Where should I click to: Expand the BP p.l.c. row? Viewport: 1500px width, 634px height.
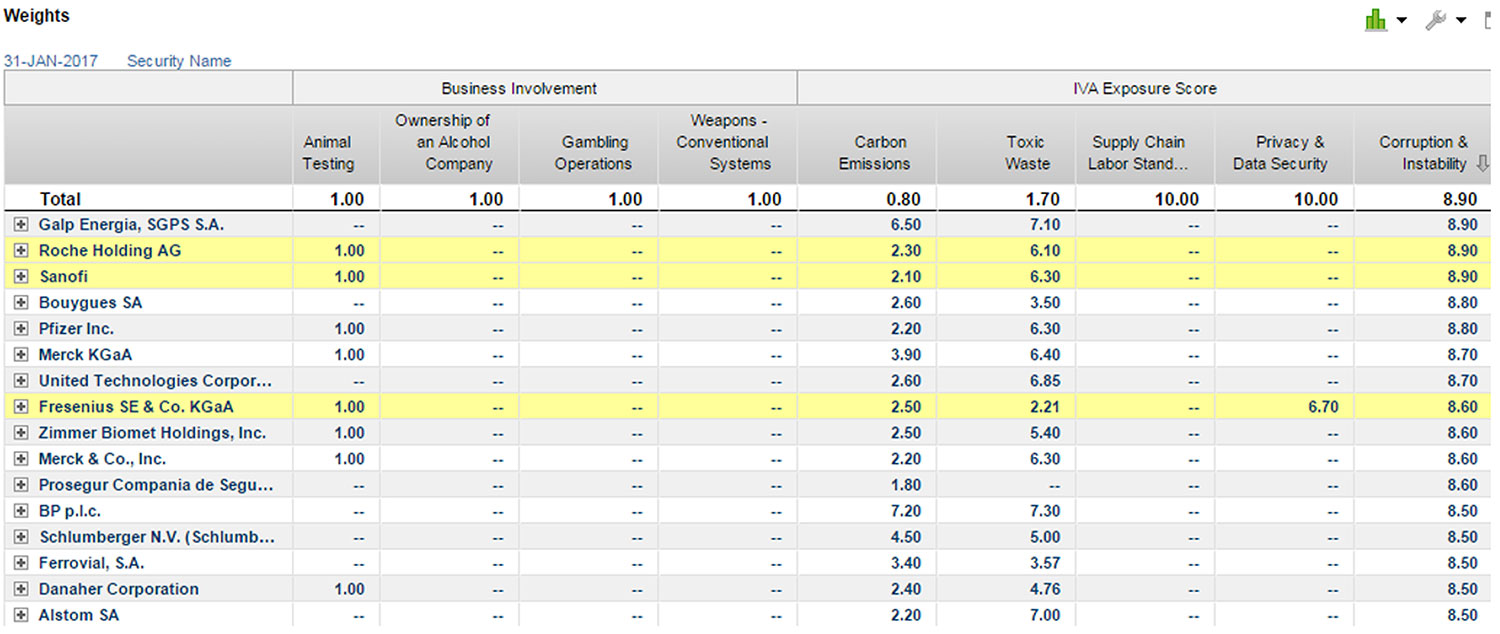(21, 511)
